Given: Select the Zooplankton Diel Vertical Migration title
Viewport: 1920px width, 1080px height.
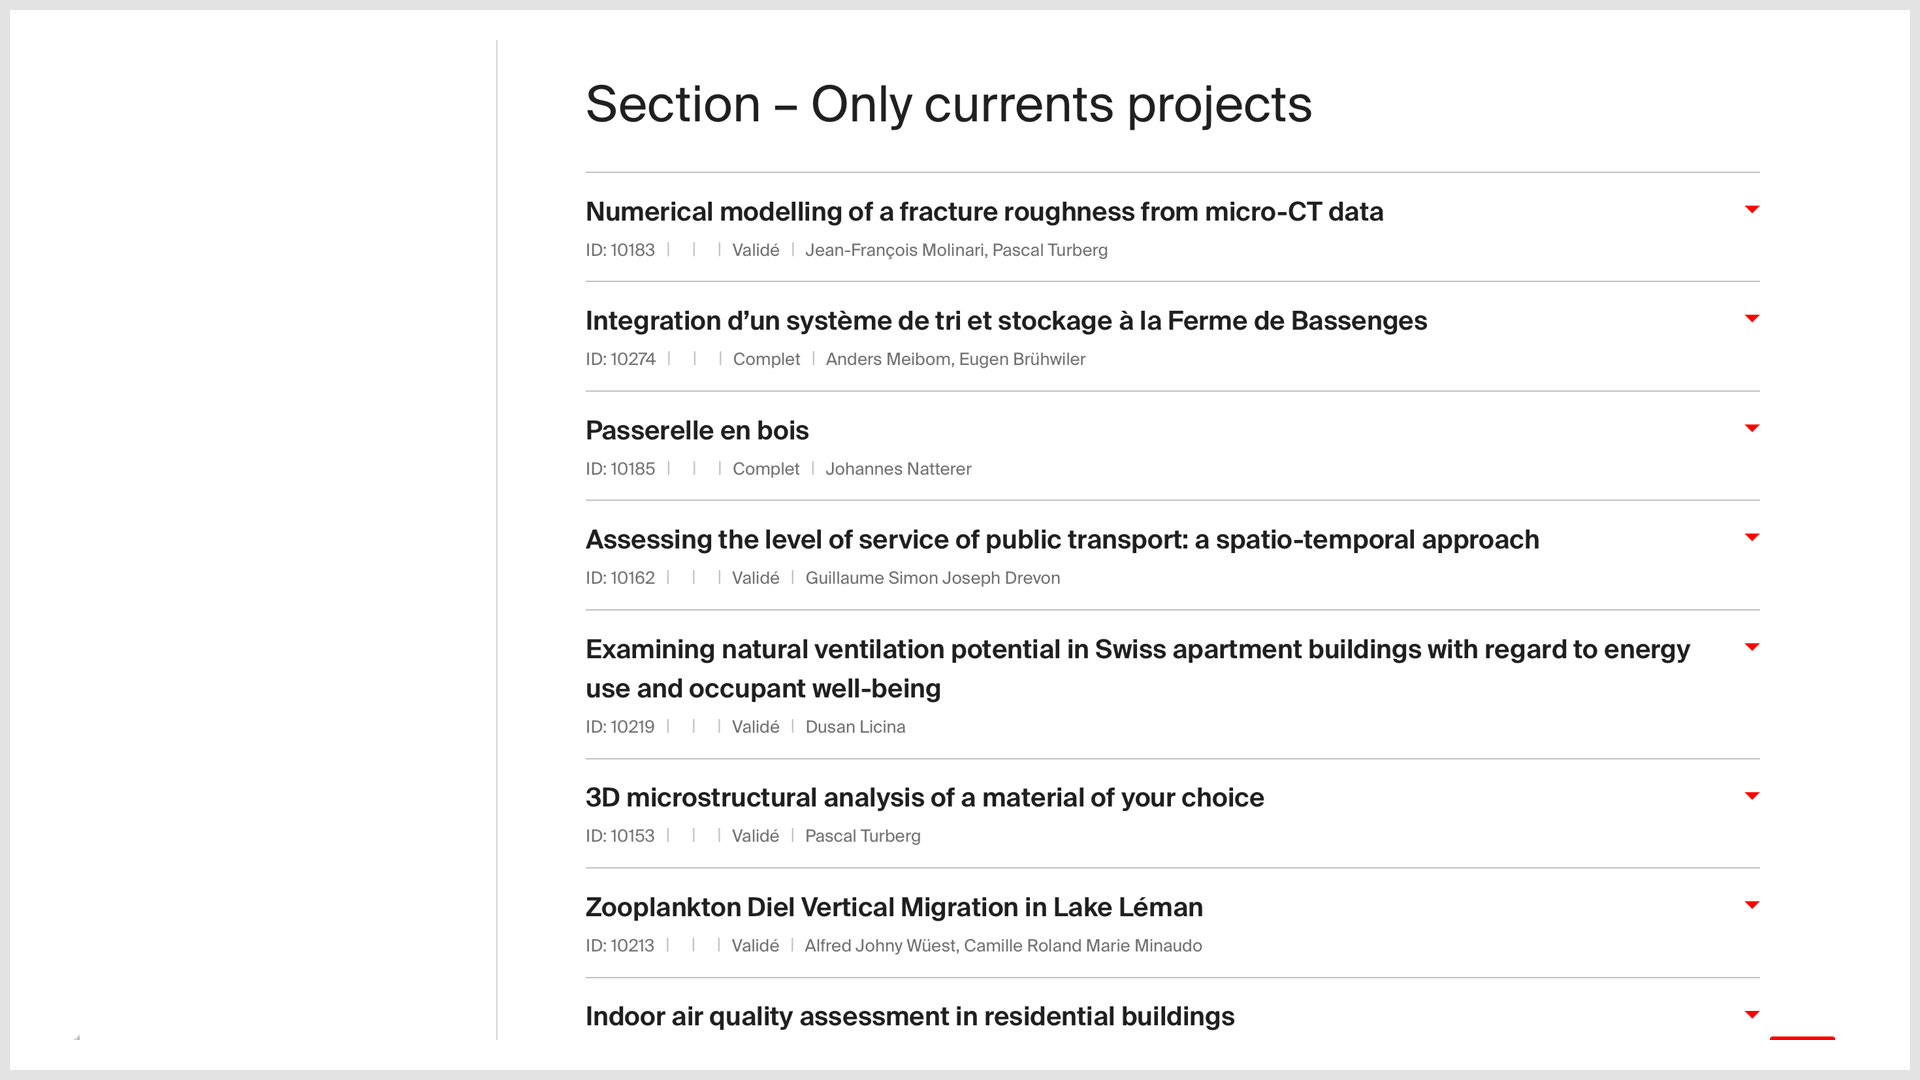Looking at the screenshot, I should point(893,907).
